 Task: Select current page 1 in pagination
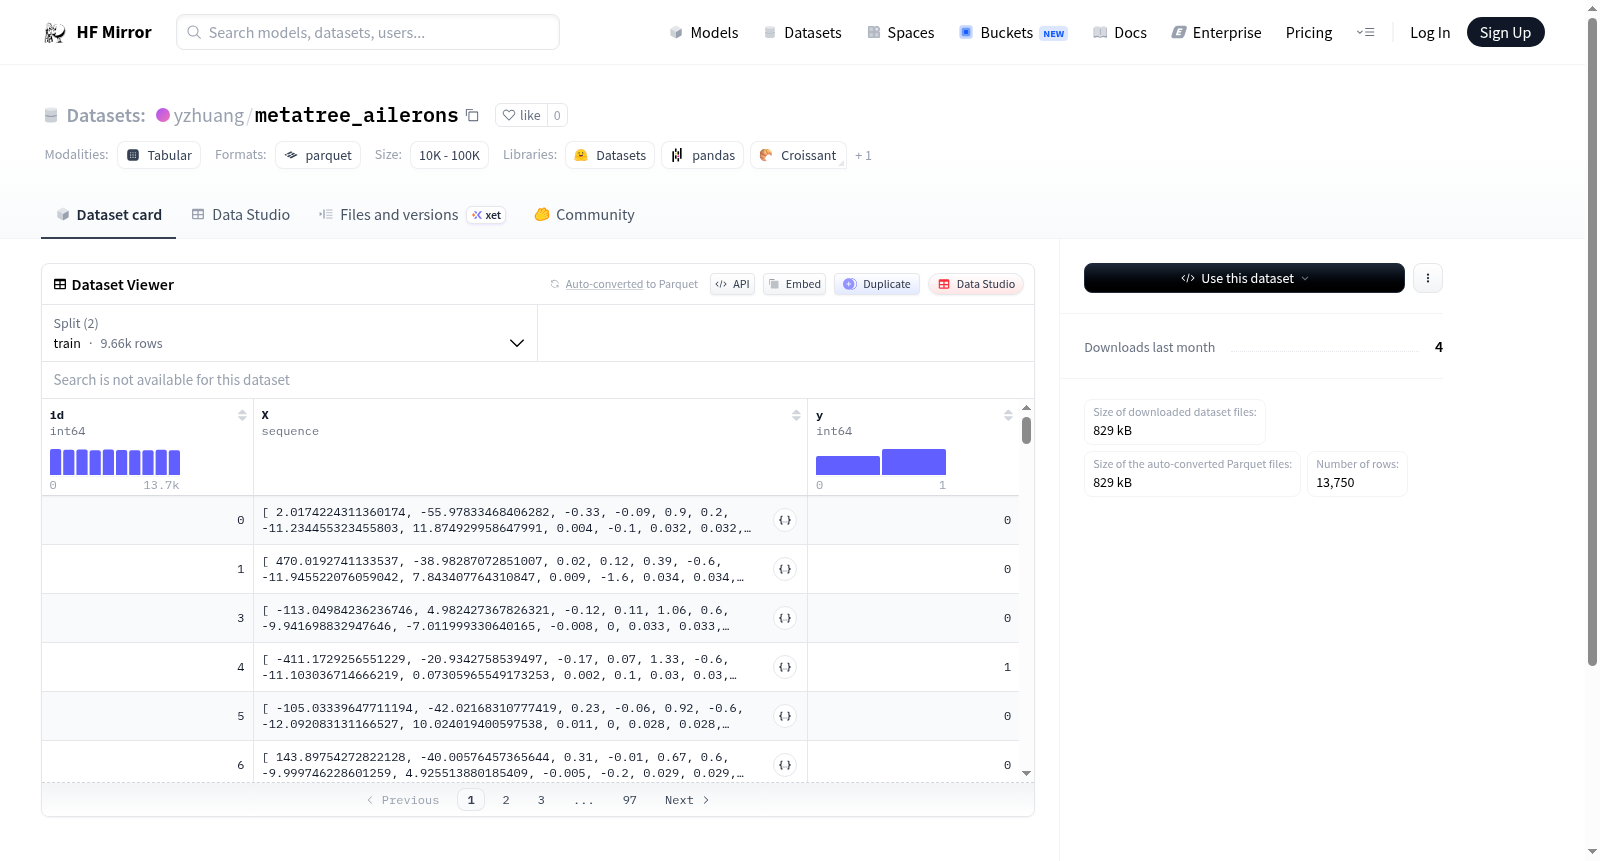(x=471, y=800)
